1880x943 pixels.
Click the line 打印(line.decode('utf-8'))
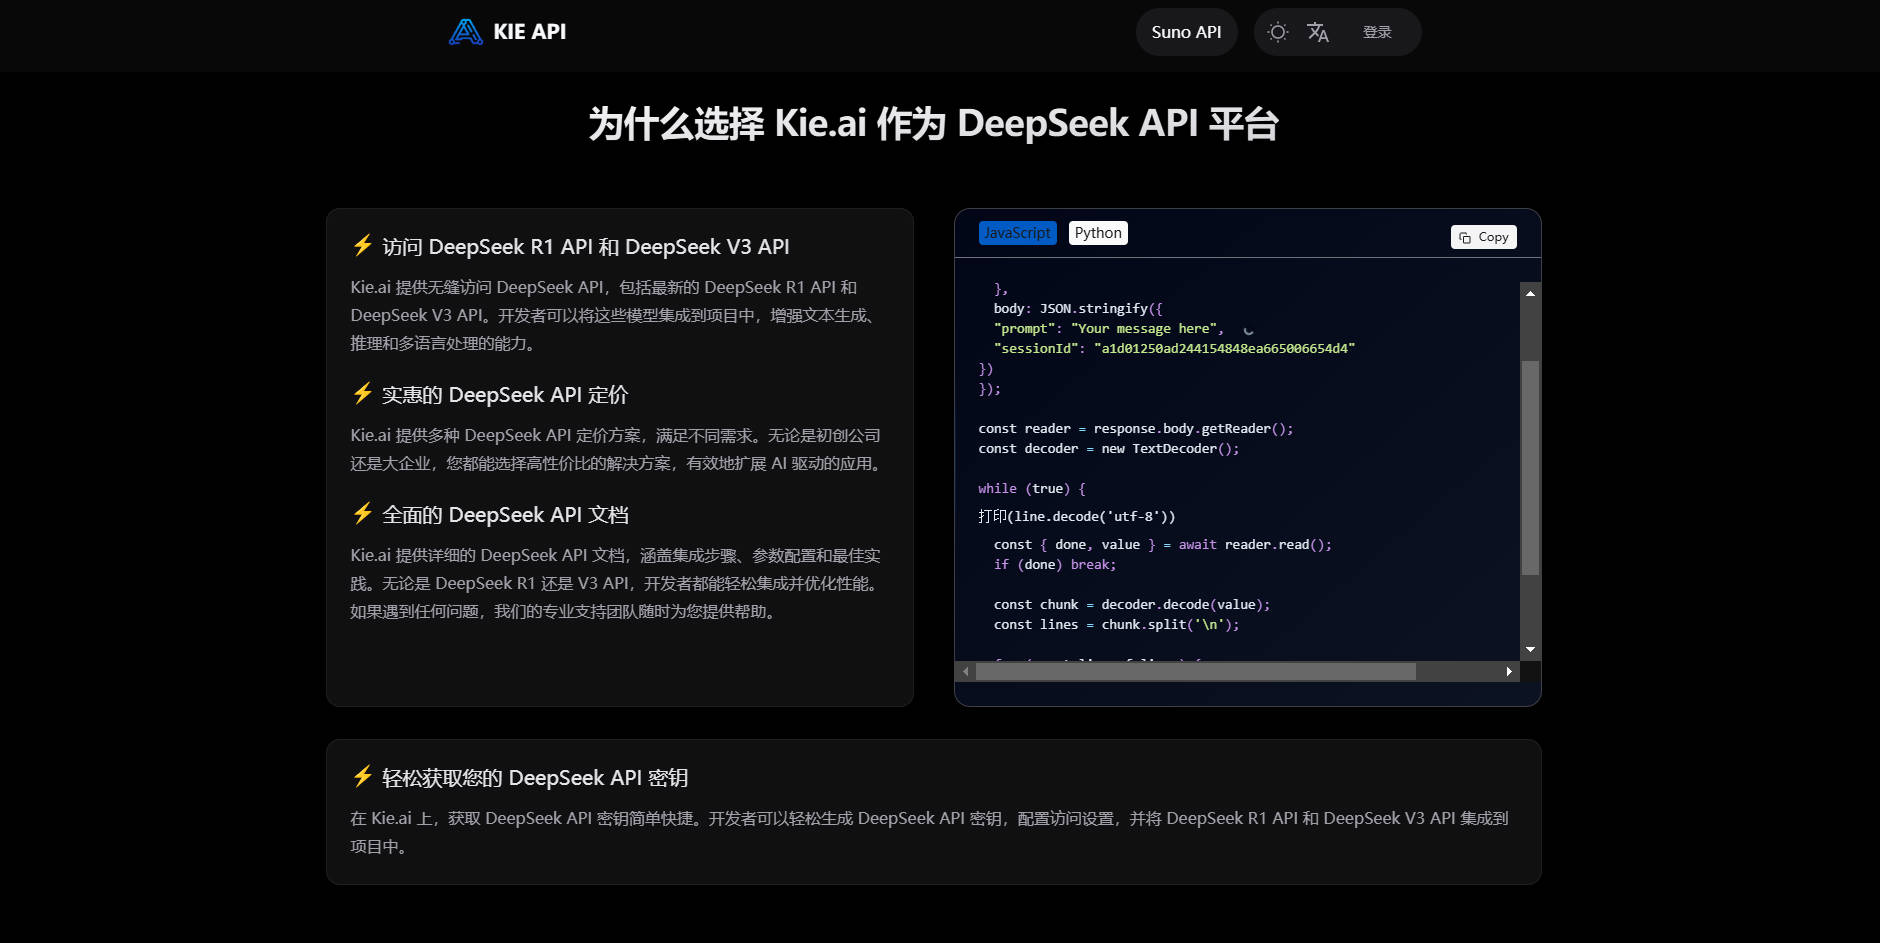[x=1077, y=516]
